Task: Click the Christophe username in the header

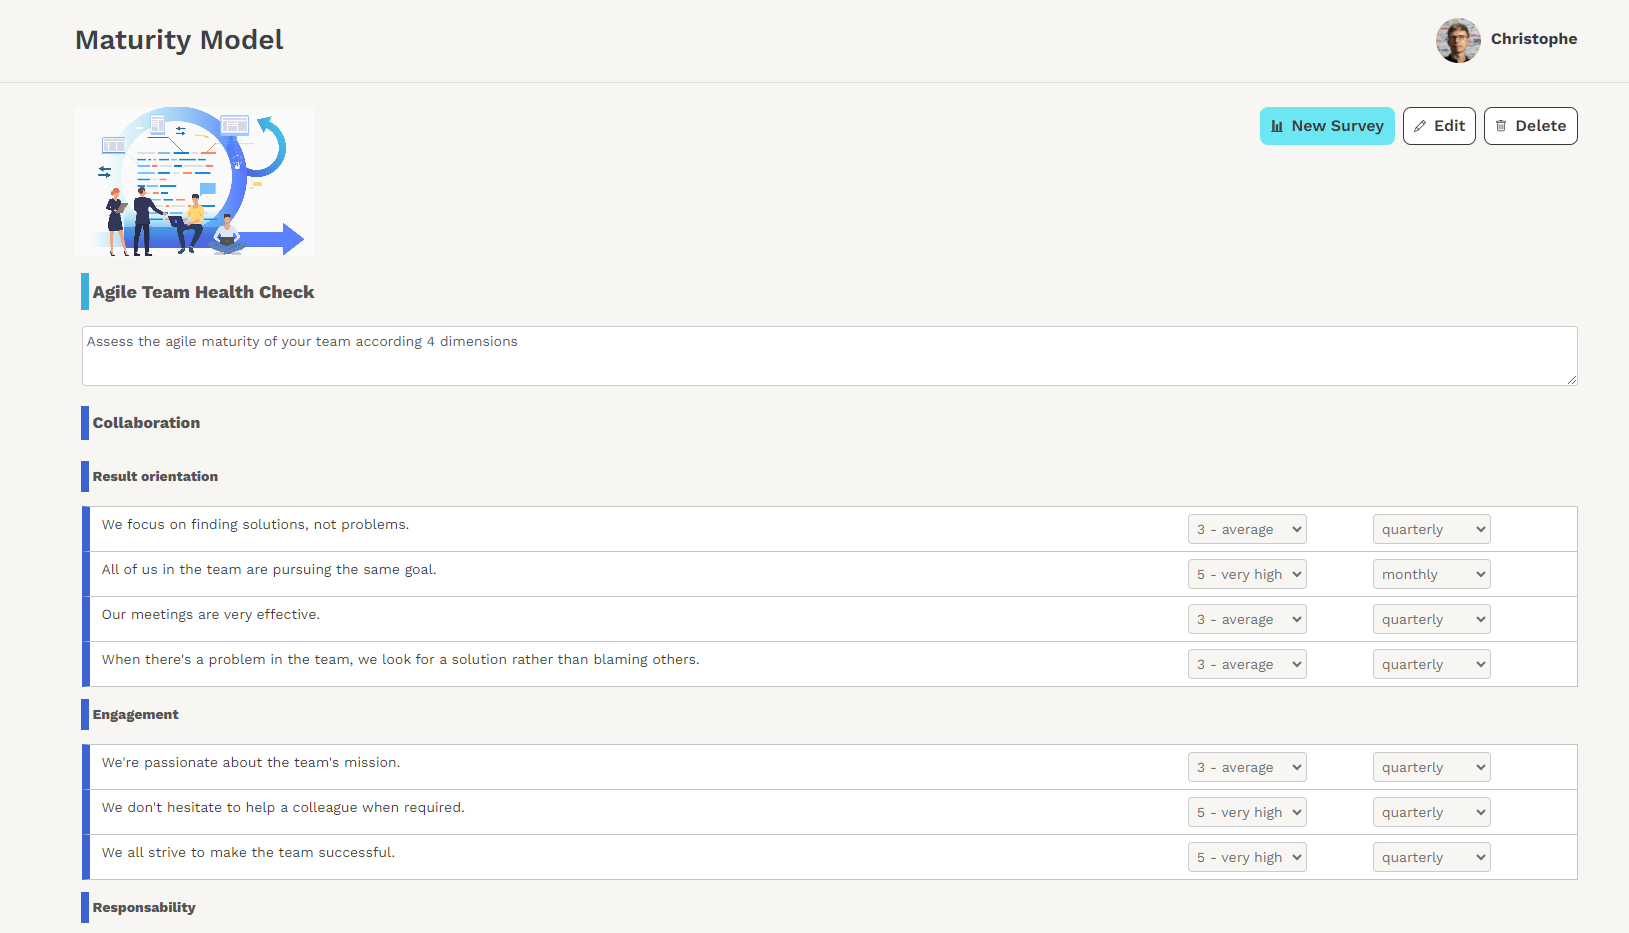Action: click(x=1534, y=39)
